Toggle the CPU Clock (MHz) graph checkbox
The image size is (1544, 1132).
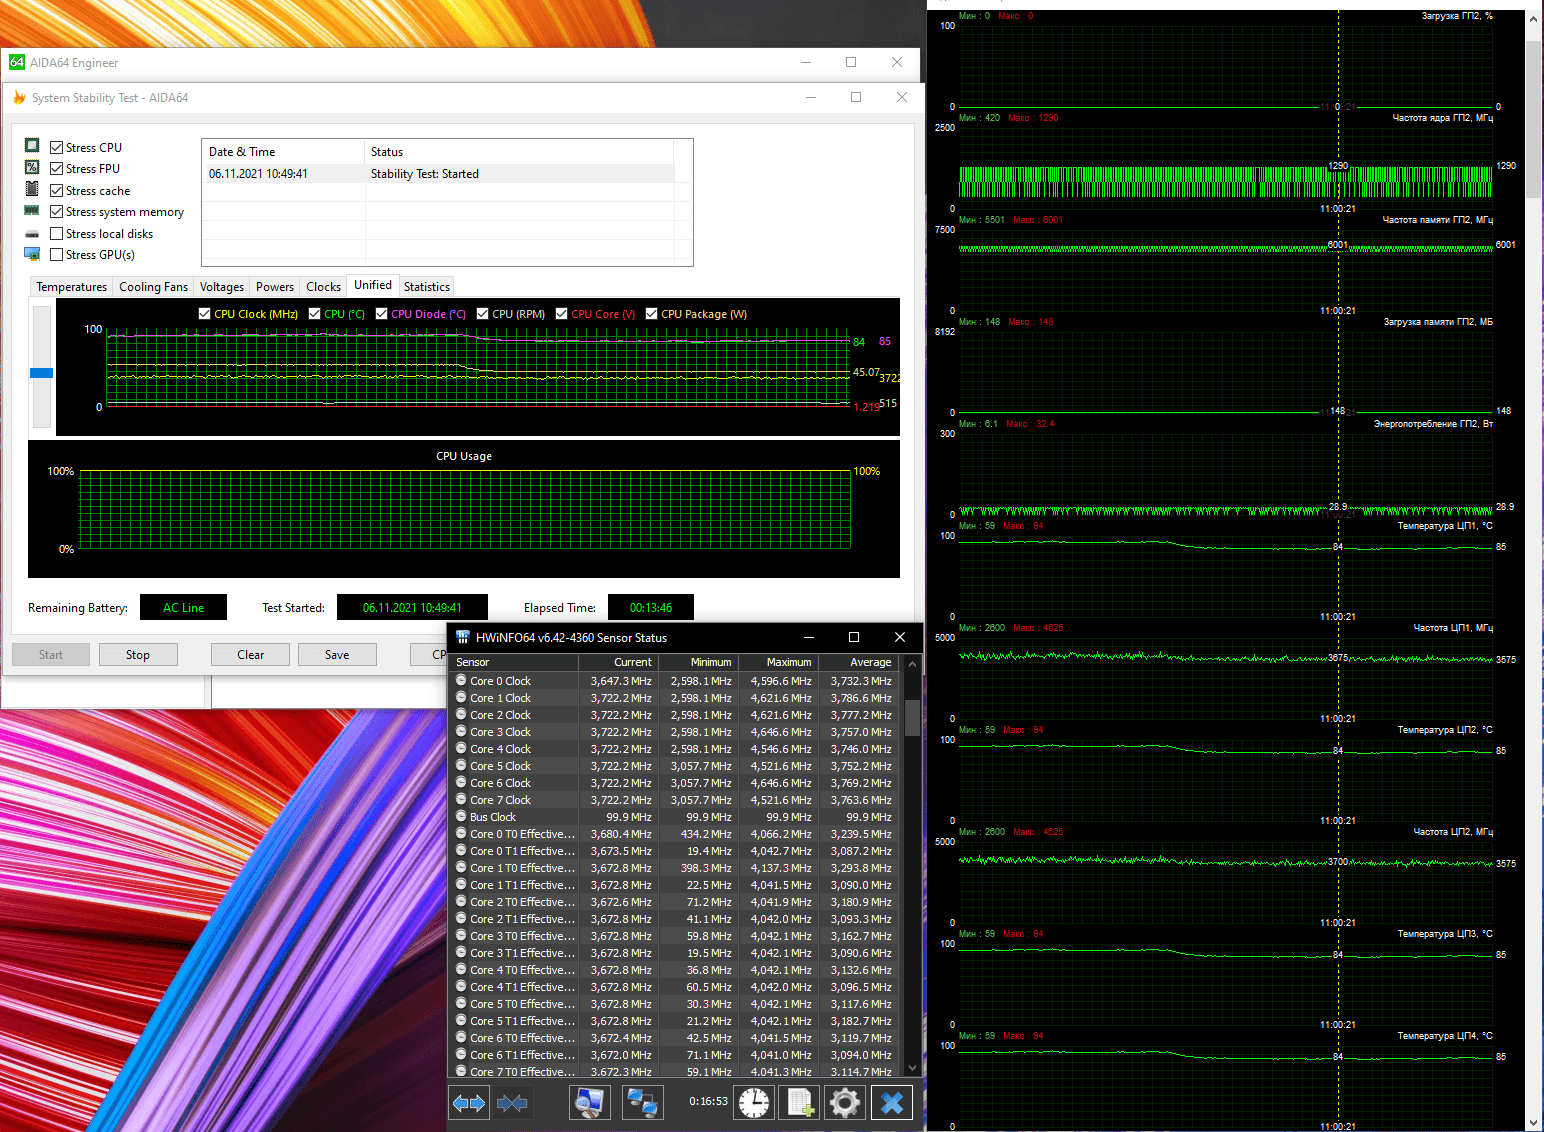[205, 314]
